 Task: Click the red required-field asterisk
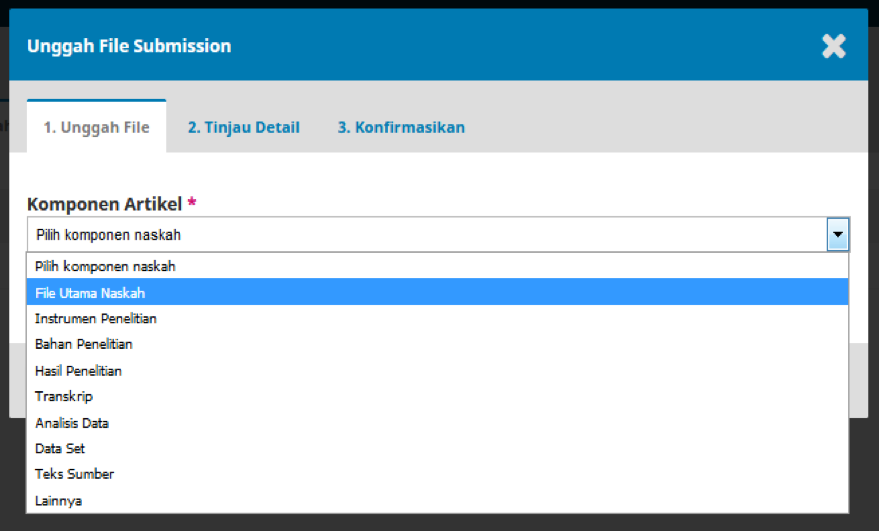[192, 203]
